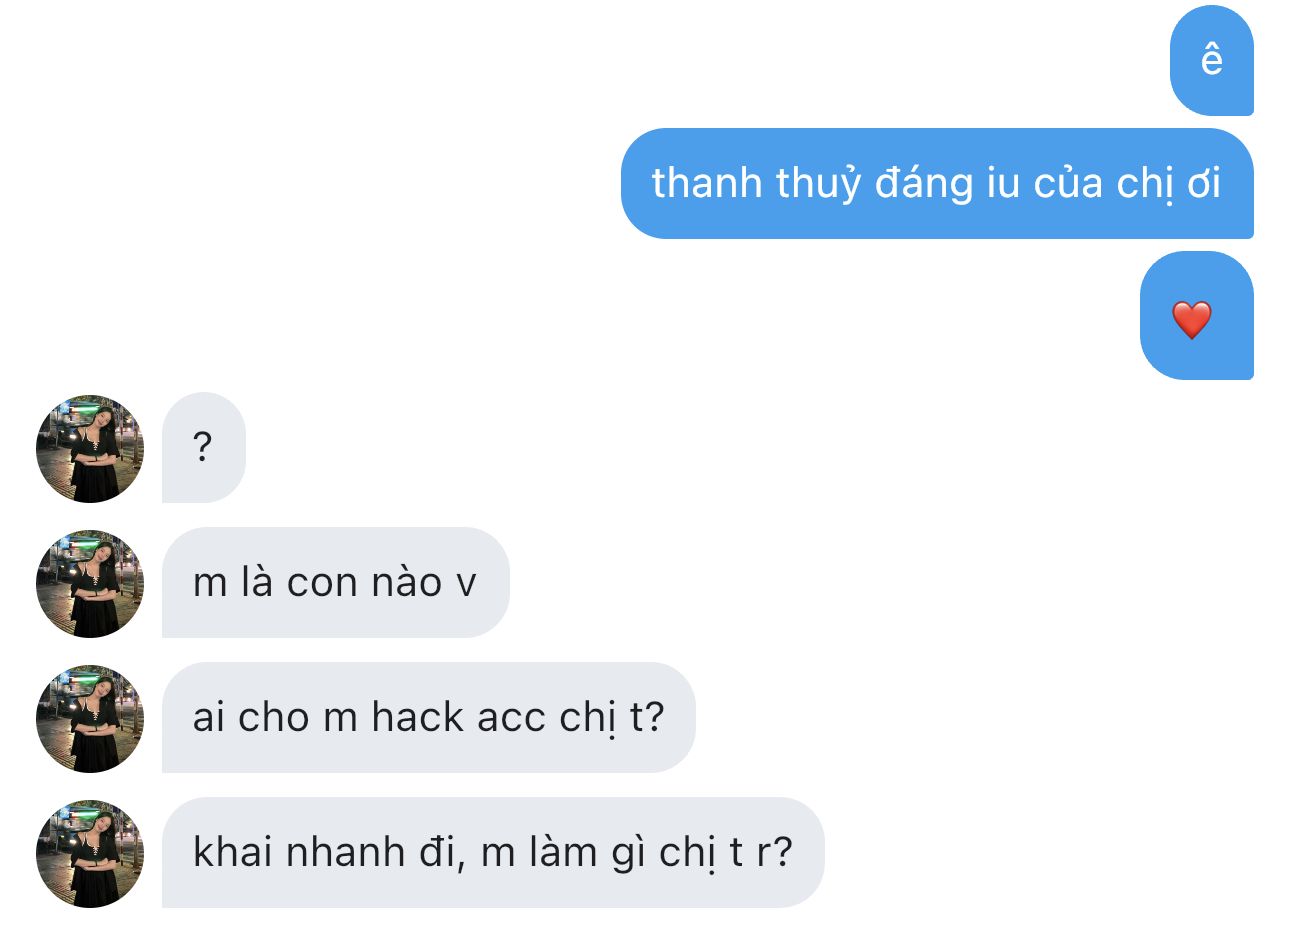Screen dimensions: 1290x928
Task: Click the red heart emoji
Action: click(1191, 320)
